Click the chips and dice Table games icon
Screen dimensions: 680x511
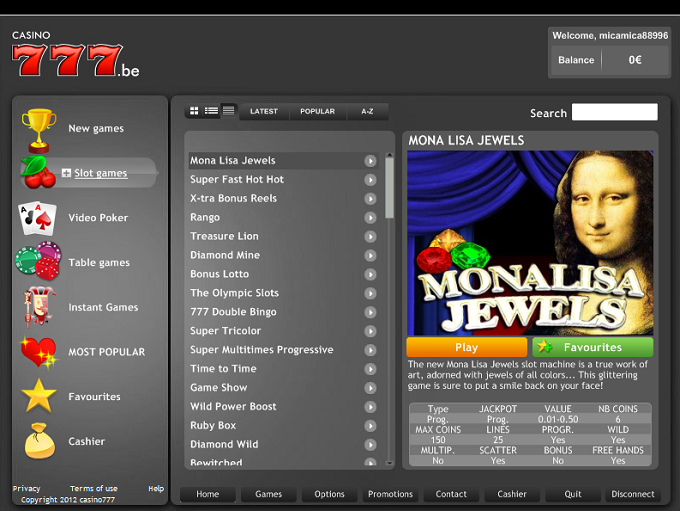pos(38,261)
